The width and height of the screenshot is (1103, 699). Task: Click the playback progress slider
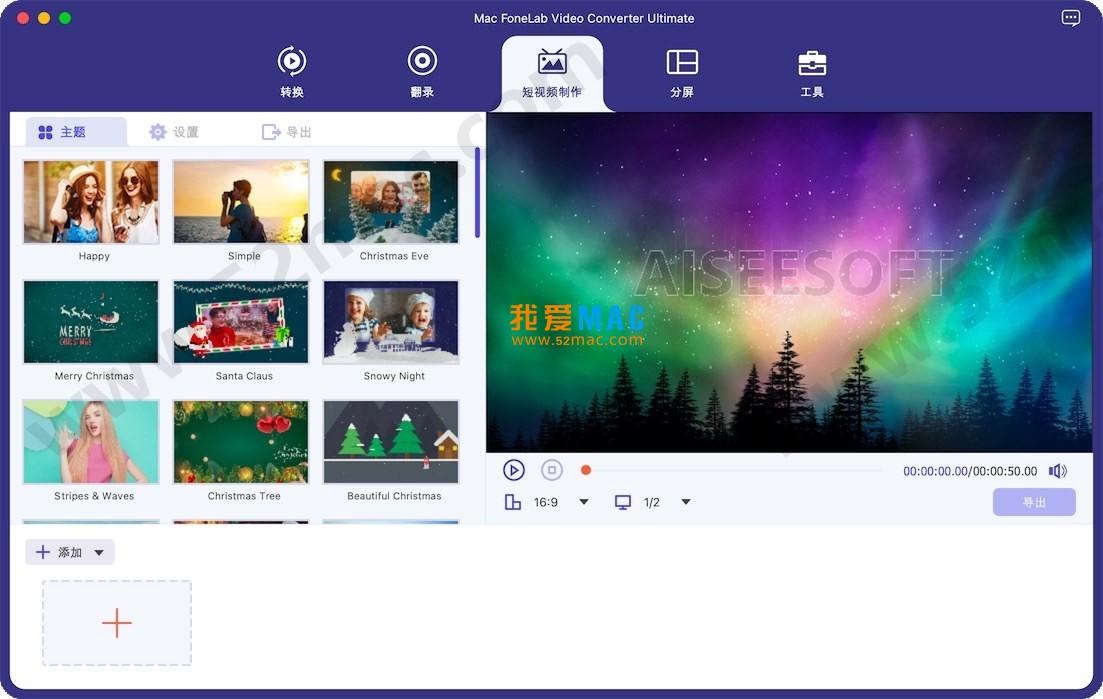point(732,470)
